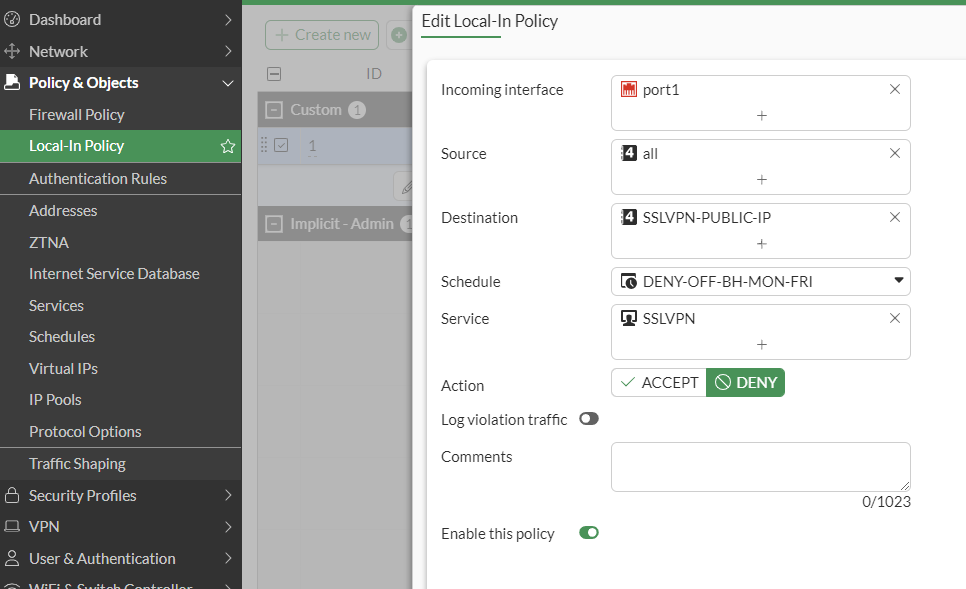Set Action to ACCEPT
Viewport: 966px width, 589px height.
pos(659,382)
